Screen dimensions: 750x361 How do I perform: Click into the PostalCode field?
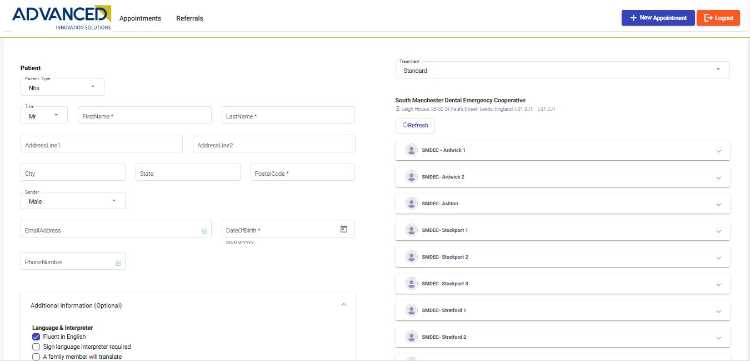coord(303,173)
